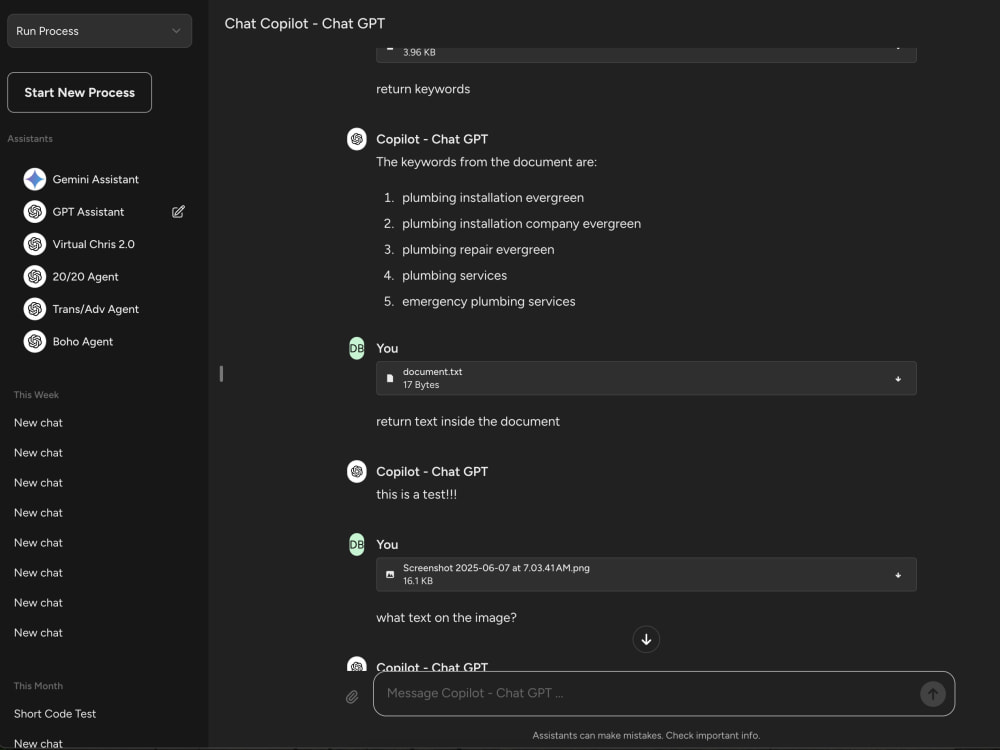Click the DB avatar above the Screenshot attachment
This screenshot has width=1000, height=750.
click(x=357, y=545)
